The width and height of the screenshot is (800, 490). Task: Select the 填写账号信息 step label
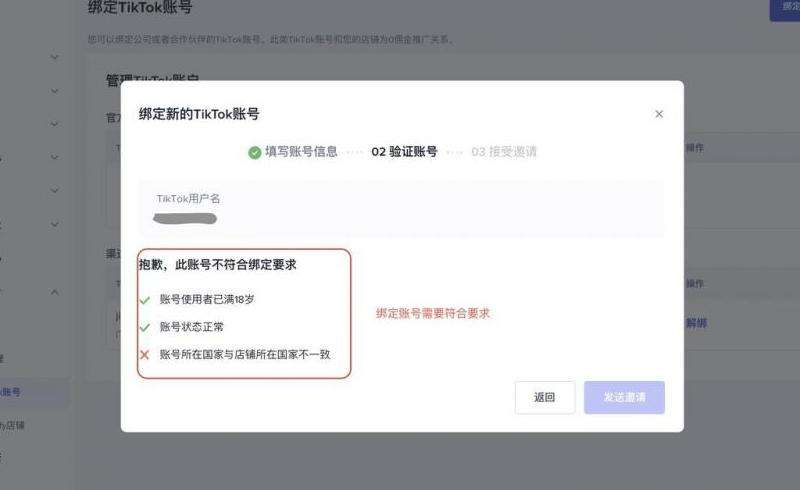pyautogui.click(x=301, y=152)
